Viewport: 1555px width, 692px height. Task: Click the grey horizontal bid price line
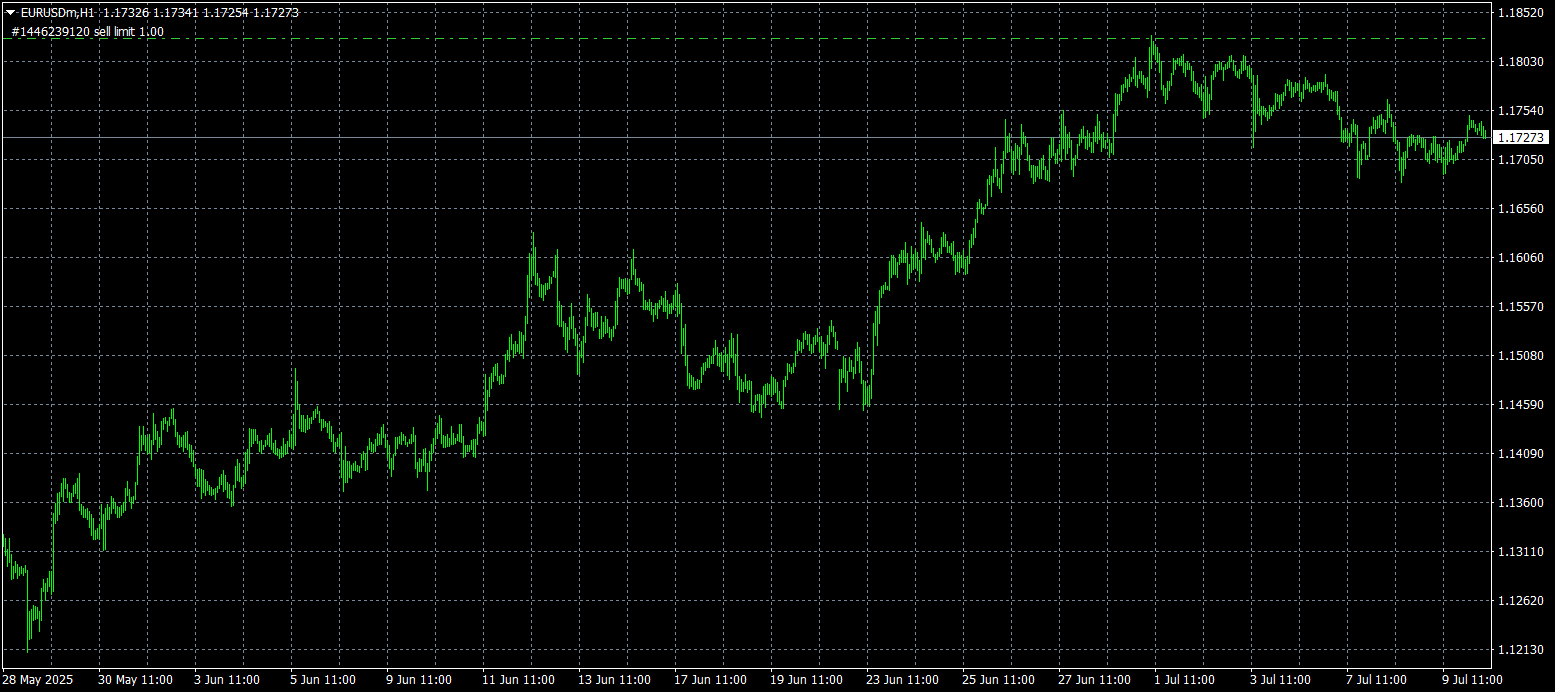click(x=745, y=137)
